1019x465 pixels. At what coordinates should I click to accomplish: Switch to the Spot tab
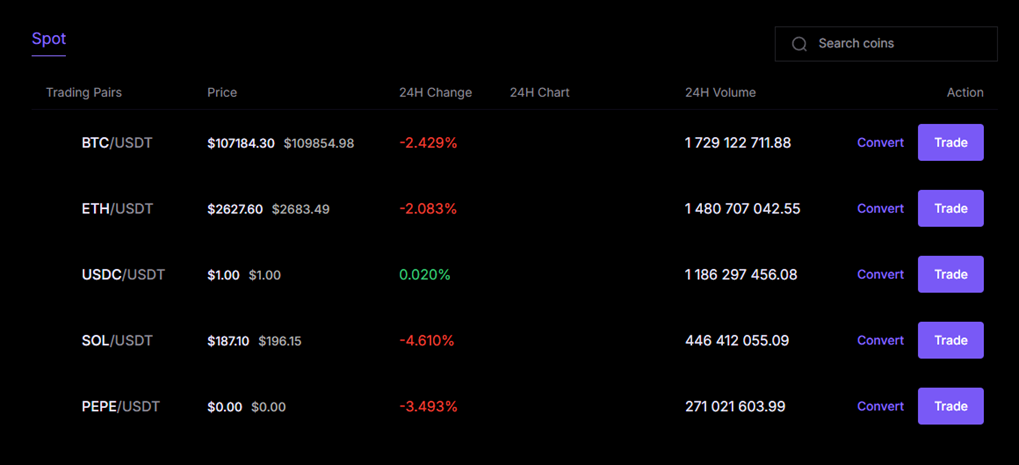point(48,39)
